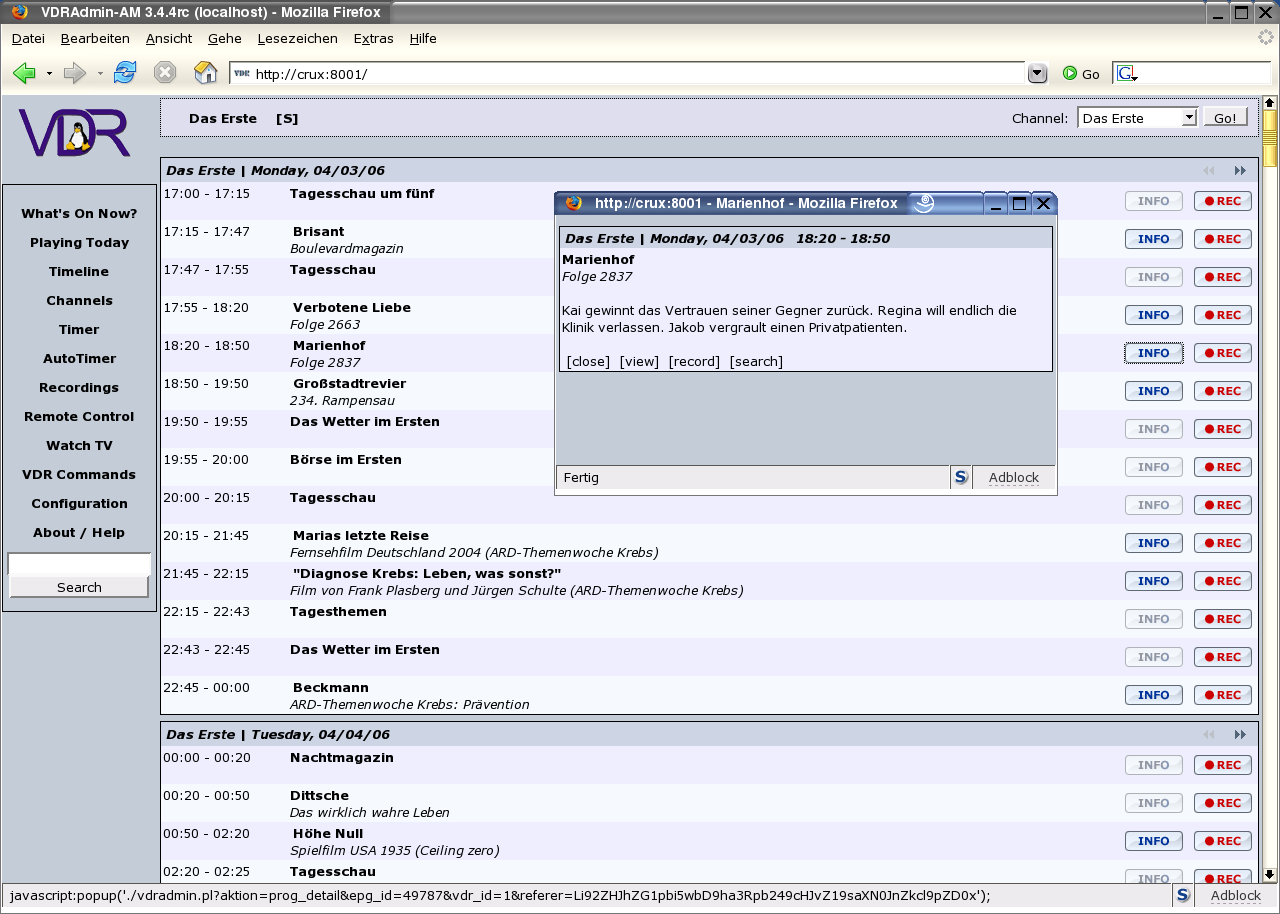Screen dimensions: 1280x914
Task: Click REC button for Beckmann
Action: click(1222, 695)
